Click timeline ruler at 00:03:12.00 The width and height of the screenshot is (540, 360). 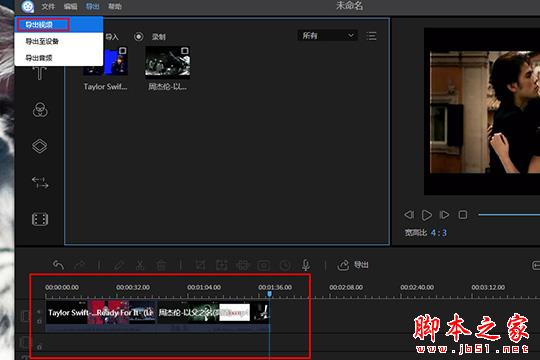[x=488, y=287]
